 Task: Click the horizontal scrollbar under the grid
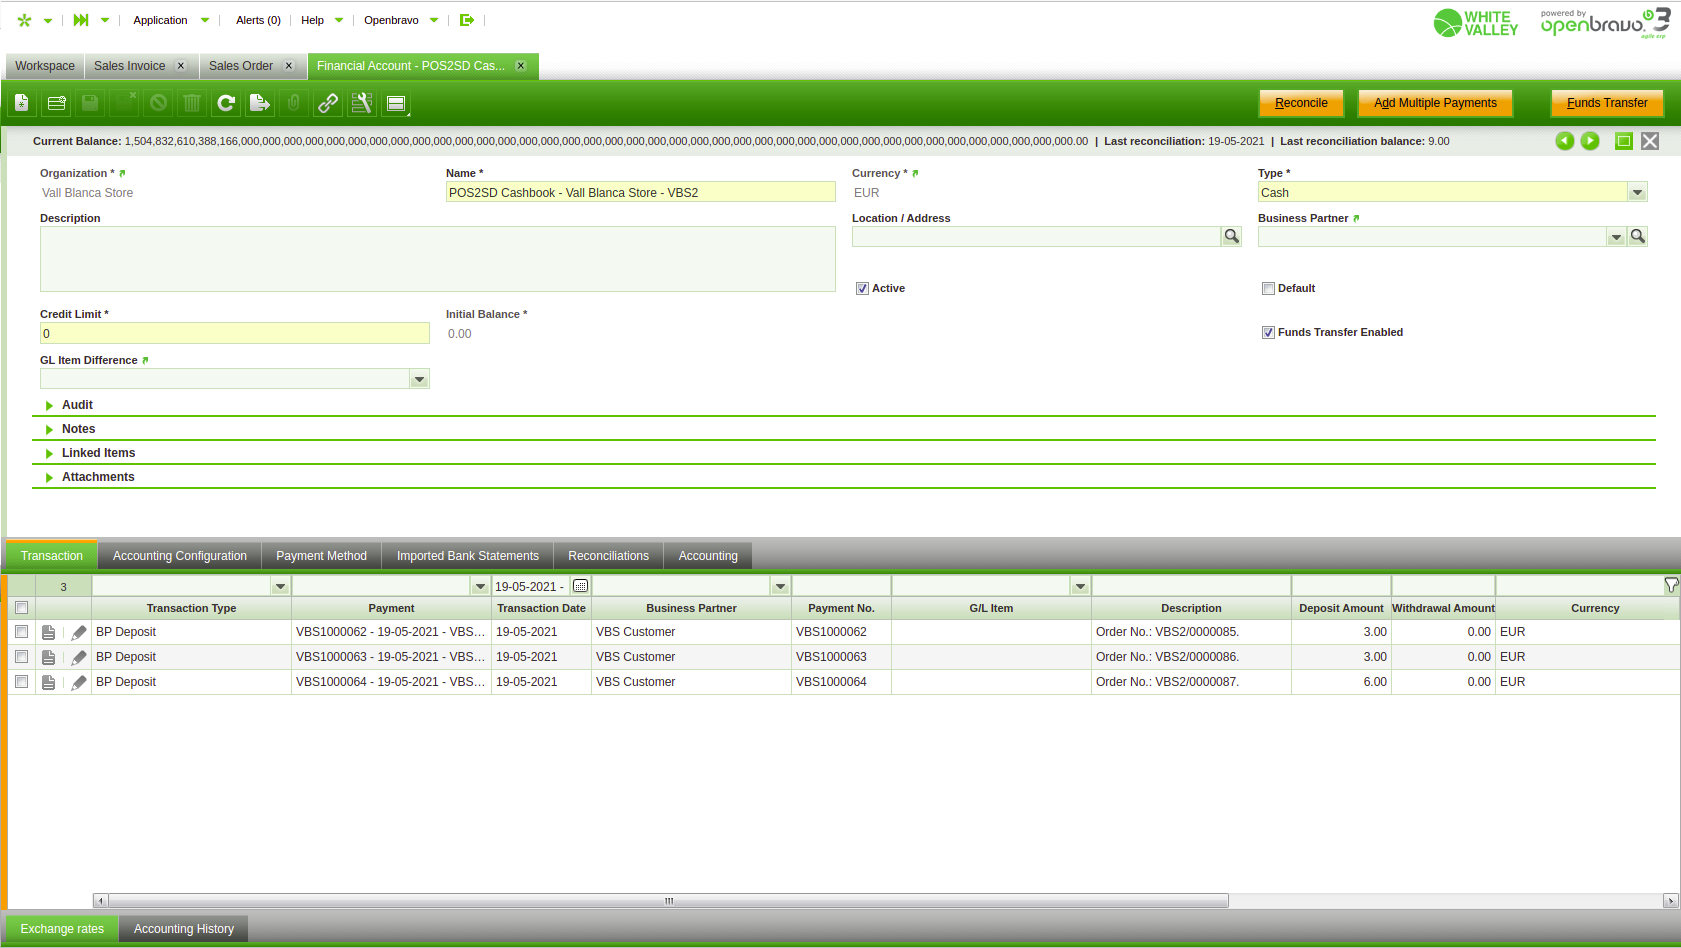pyautogui.click(x=668, y=901)
